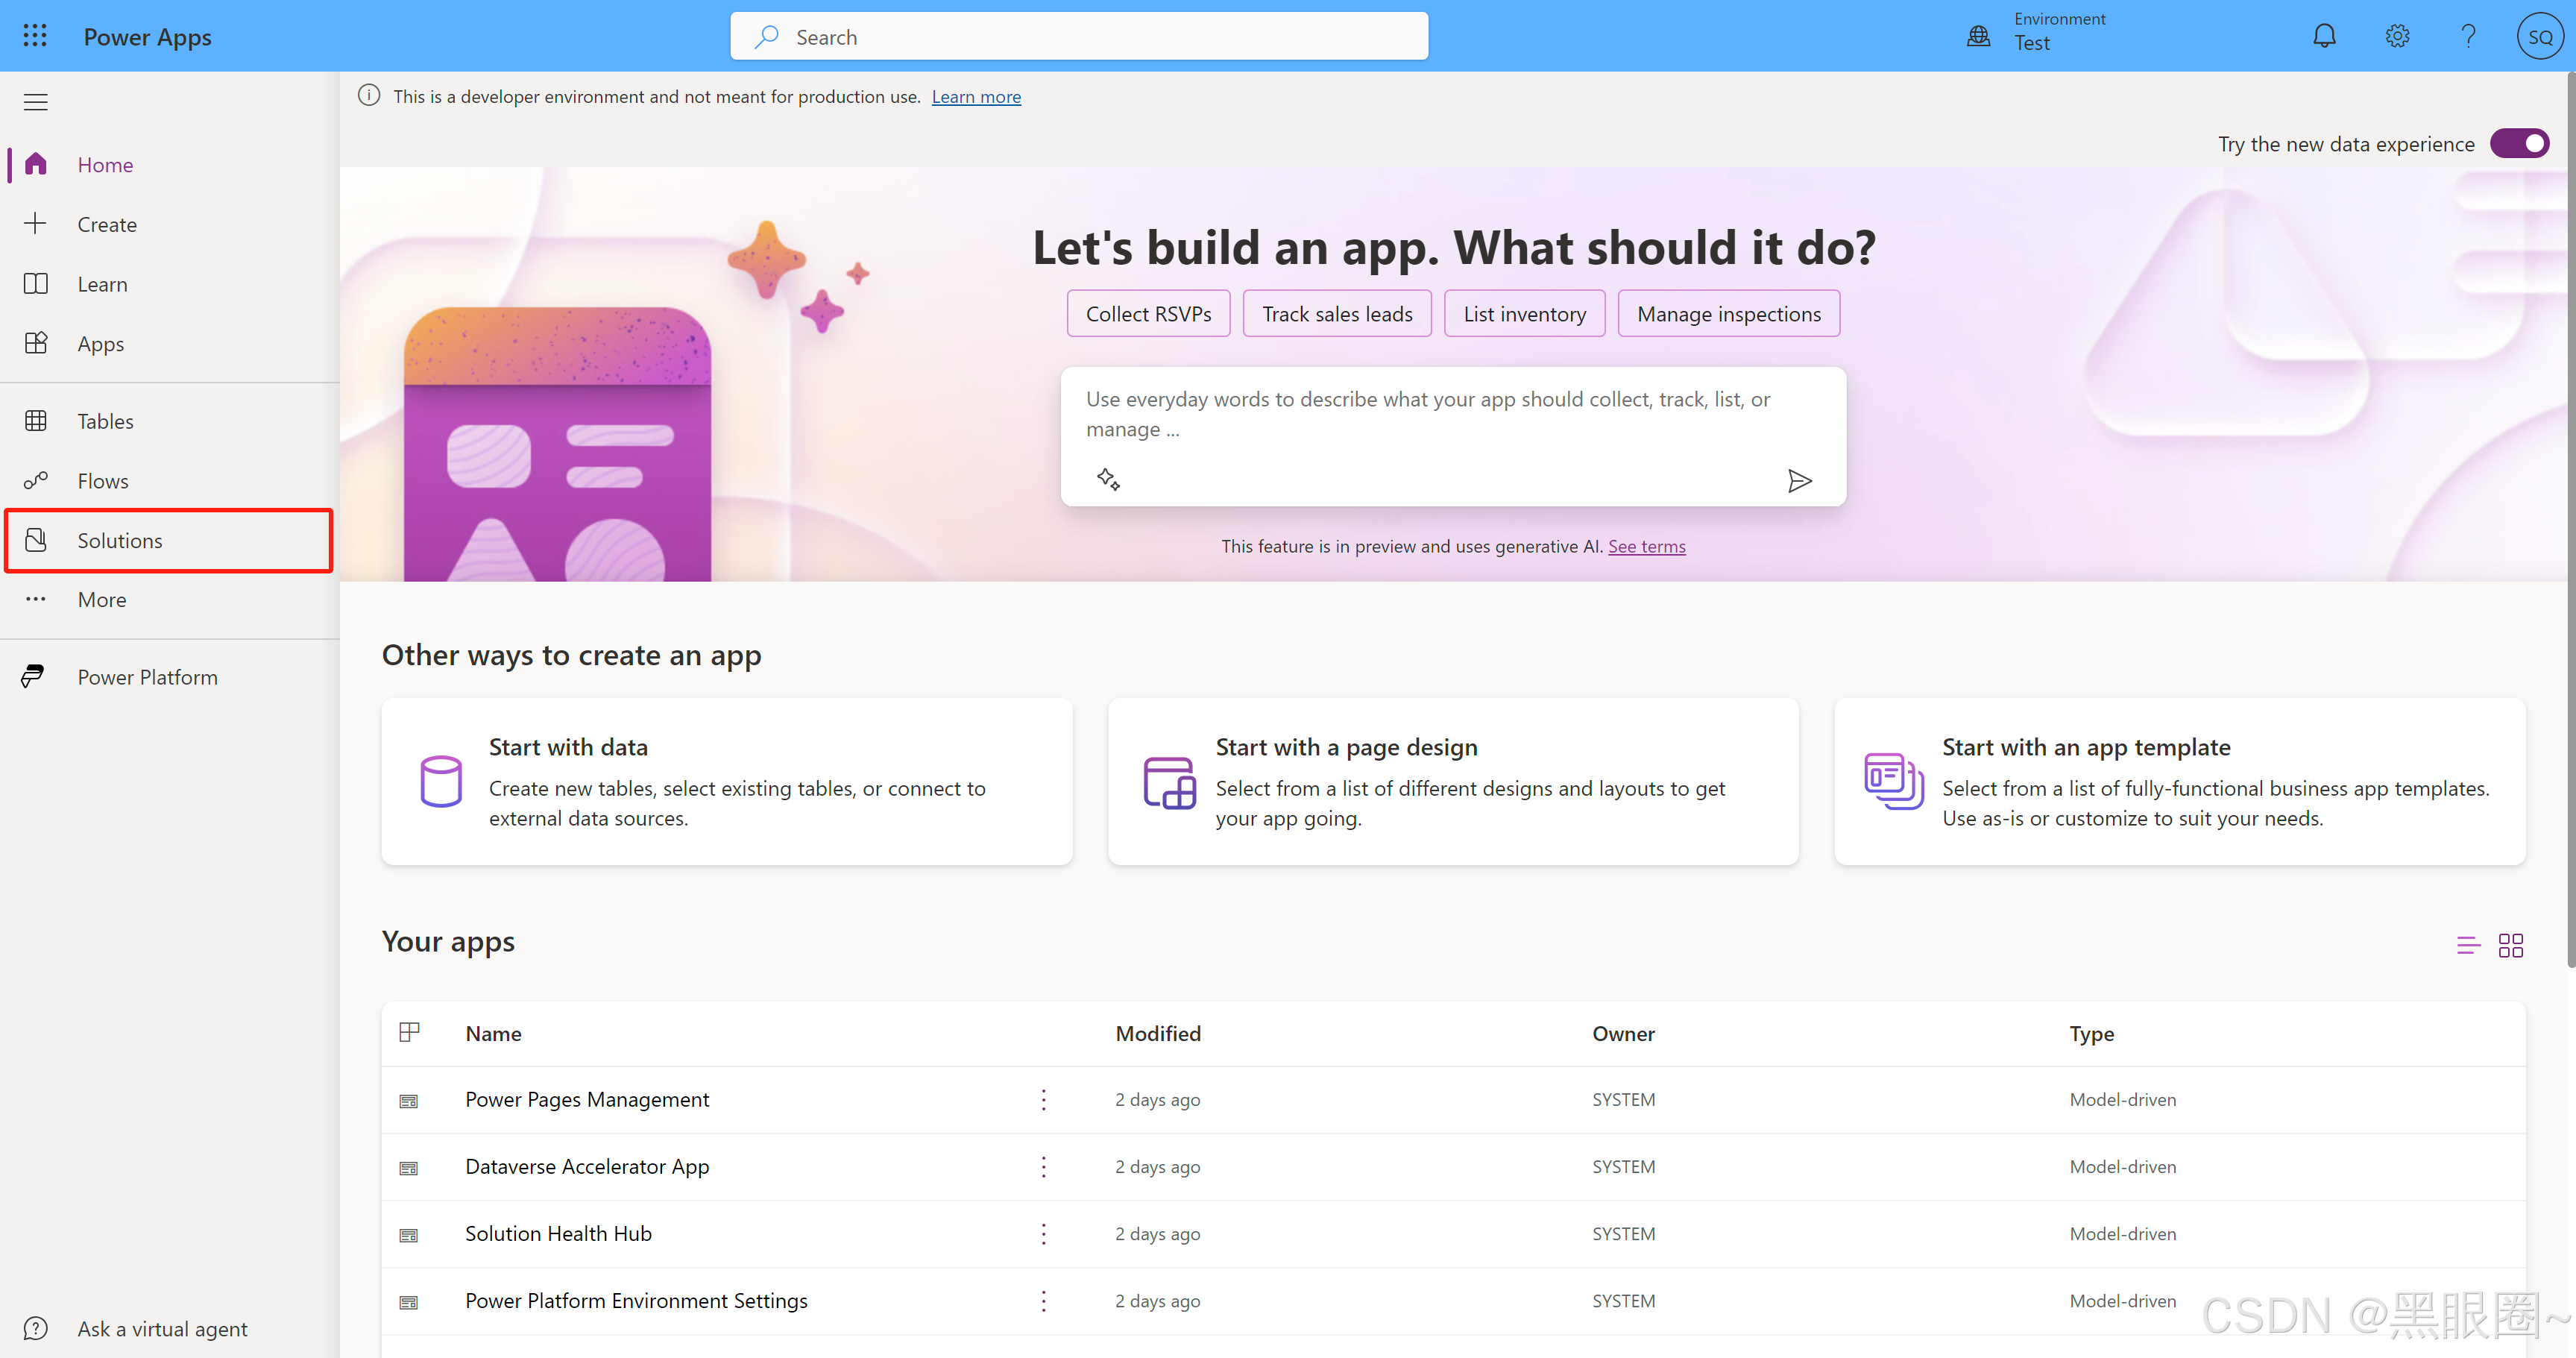Click the notifications bell icon
This screenshot has height=1358, width=2576.
(x=2324, y=36)
